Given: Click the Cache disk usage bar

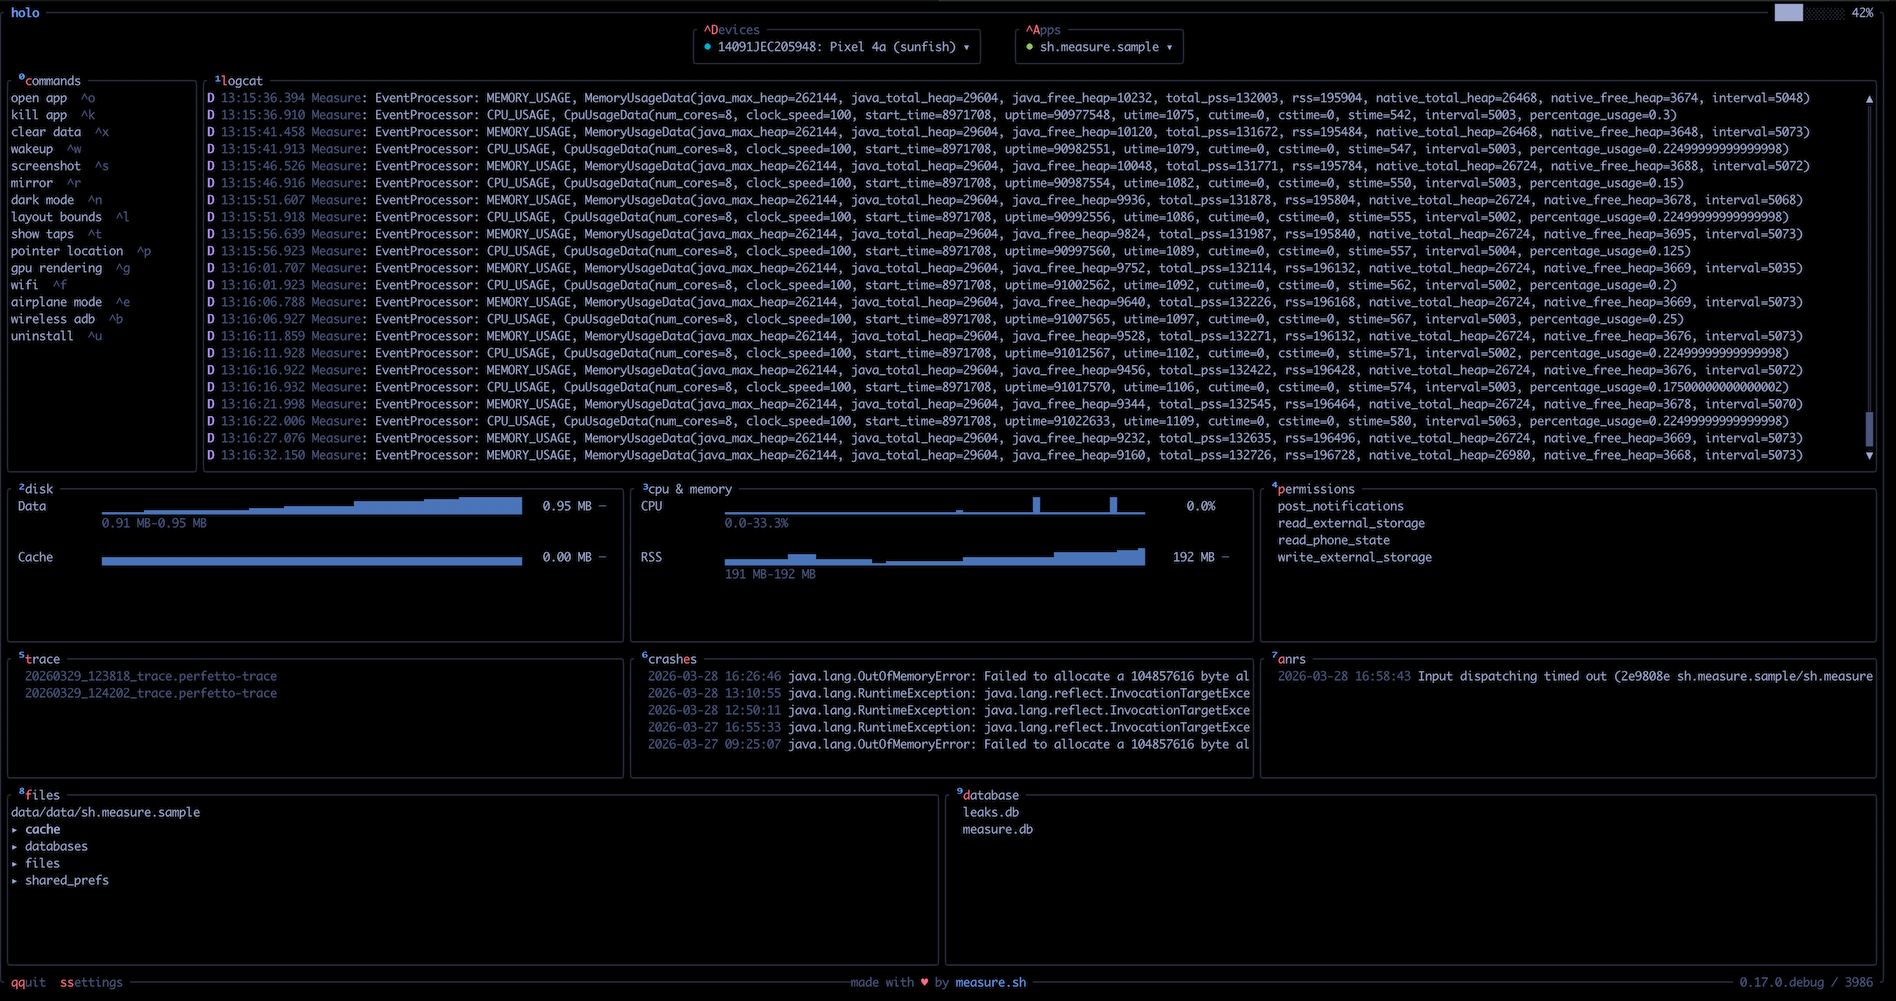Looking at the screenshot, I should pyautogui.click(x=312, y=560).
